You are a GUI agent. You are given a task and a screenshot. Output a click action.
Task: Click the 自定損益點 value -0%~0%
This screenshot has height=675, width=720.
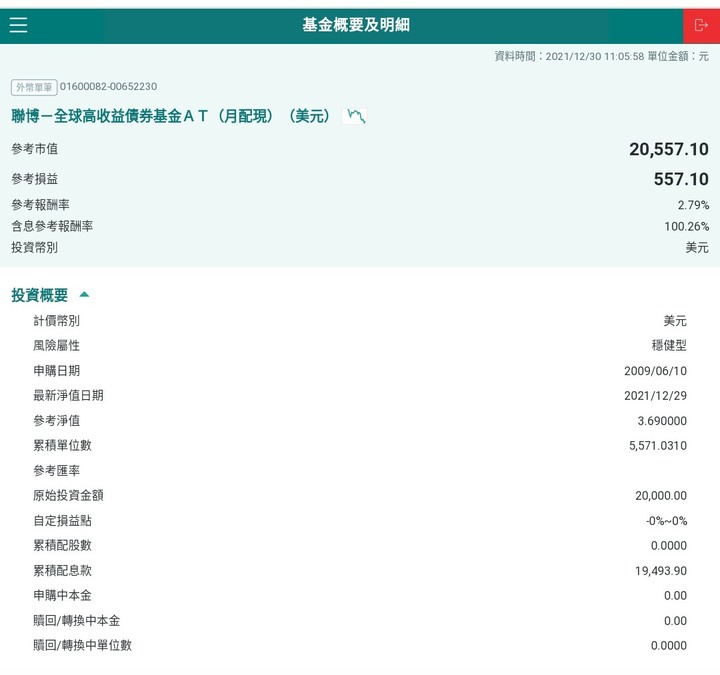click(666, 521)
